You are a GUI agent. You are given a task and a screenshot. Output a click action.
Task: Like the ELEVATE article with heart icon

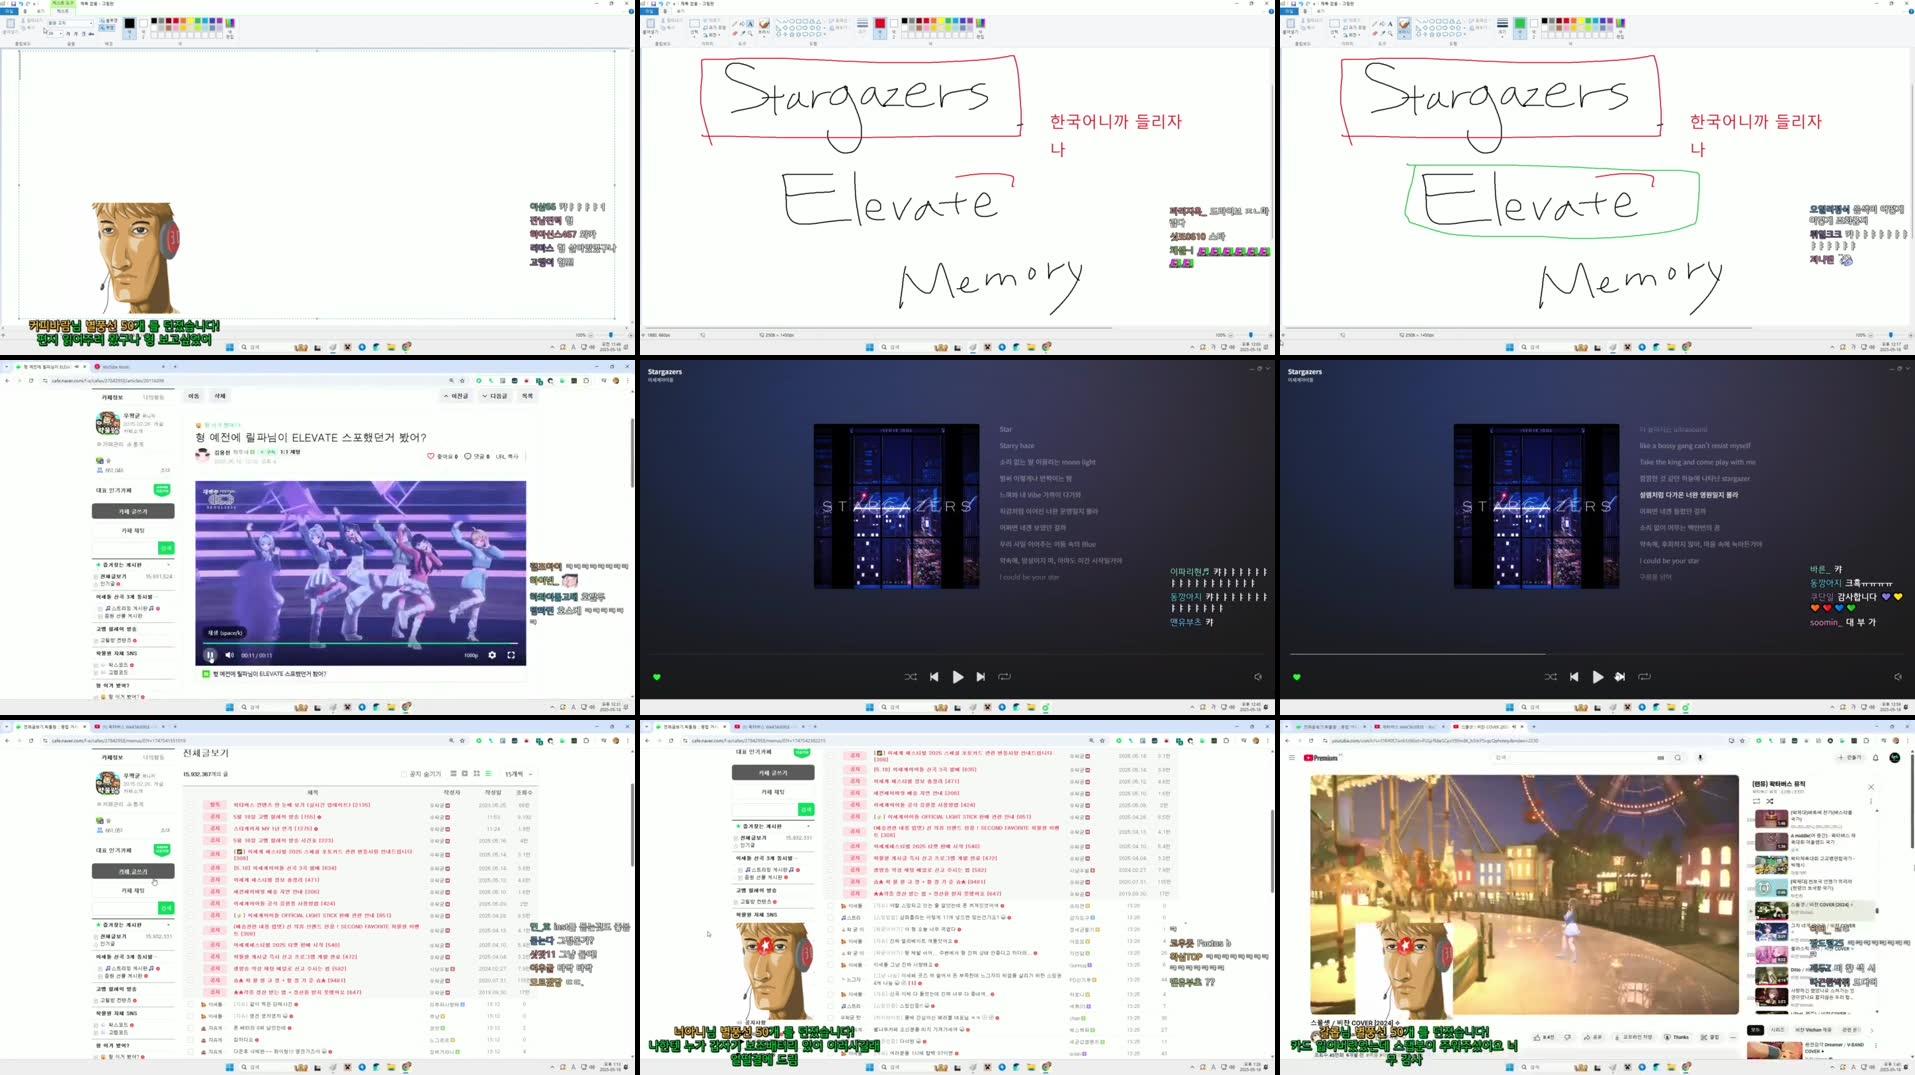pyautogui.click(x=431, y=456)
